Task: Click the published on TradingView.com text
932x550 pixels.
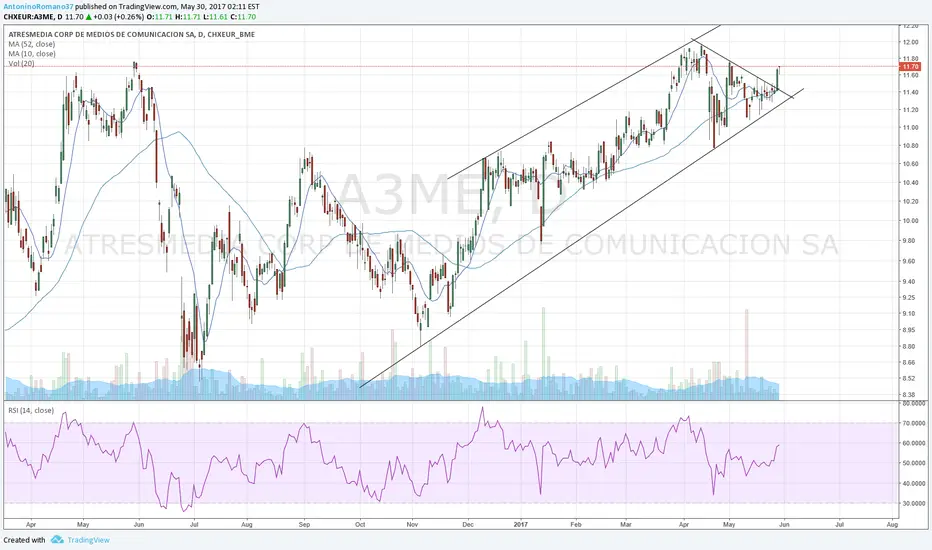Action: pos(128,7)
